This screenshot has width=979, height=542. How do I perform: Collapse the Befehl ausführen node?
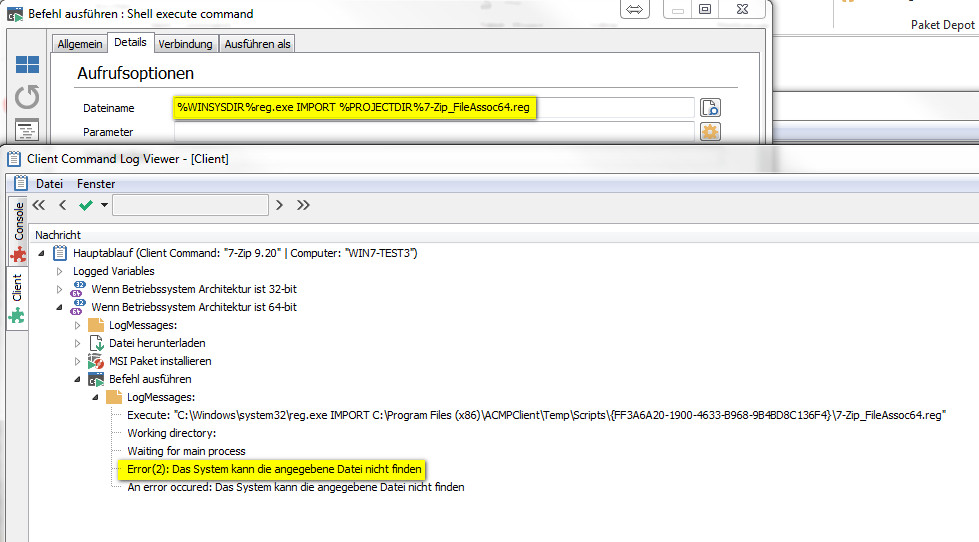pyautogui.click(x=77, y=379)
